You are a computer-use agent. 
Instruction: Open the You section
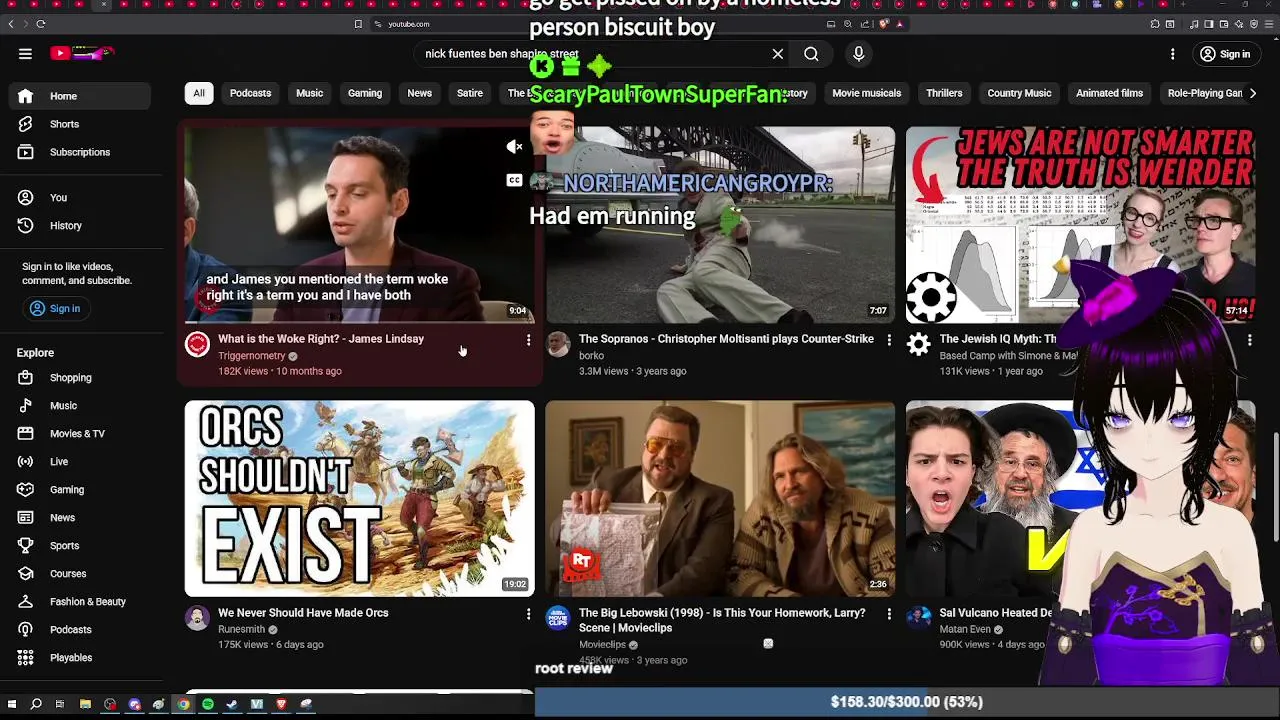[x=82, y=198]
